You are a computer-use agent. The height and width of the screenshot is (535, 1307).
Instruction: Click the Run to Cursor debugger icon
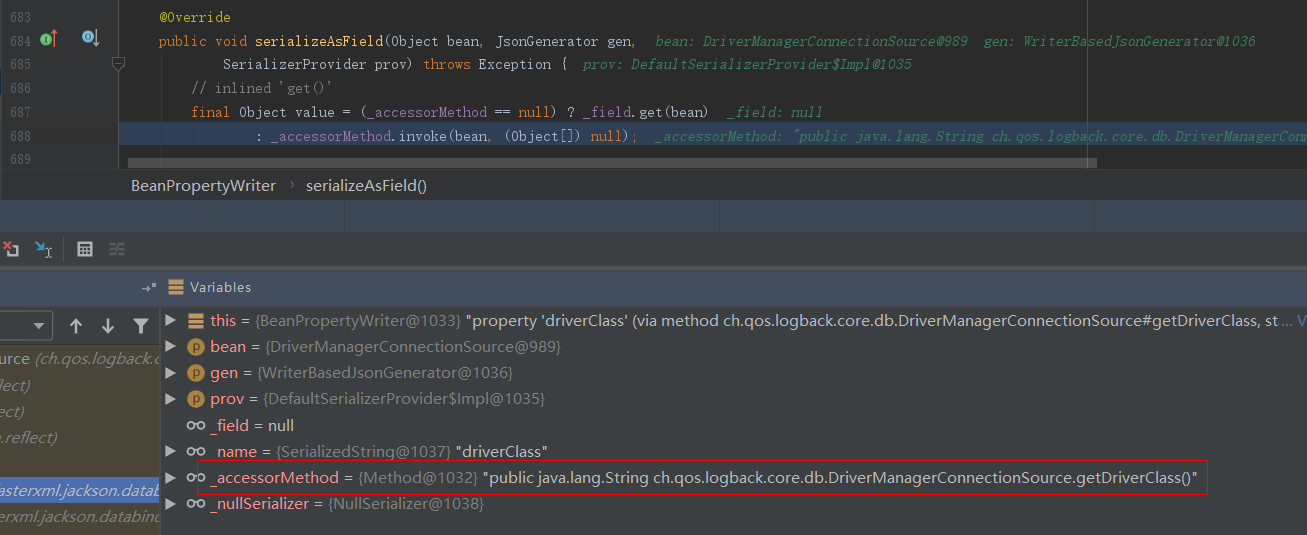click(43, 249)
